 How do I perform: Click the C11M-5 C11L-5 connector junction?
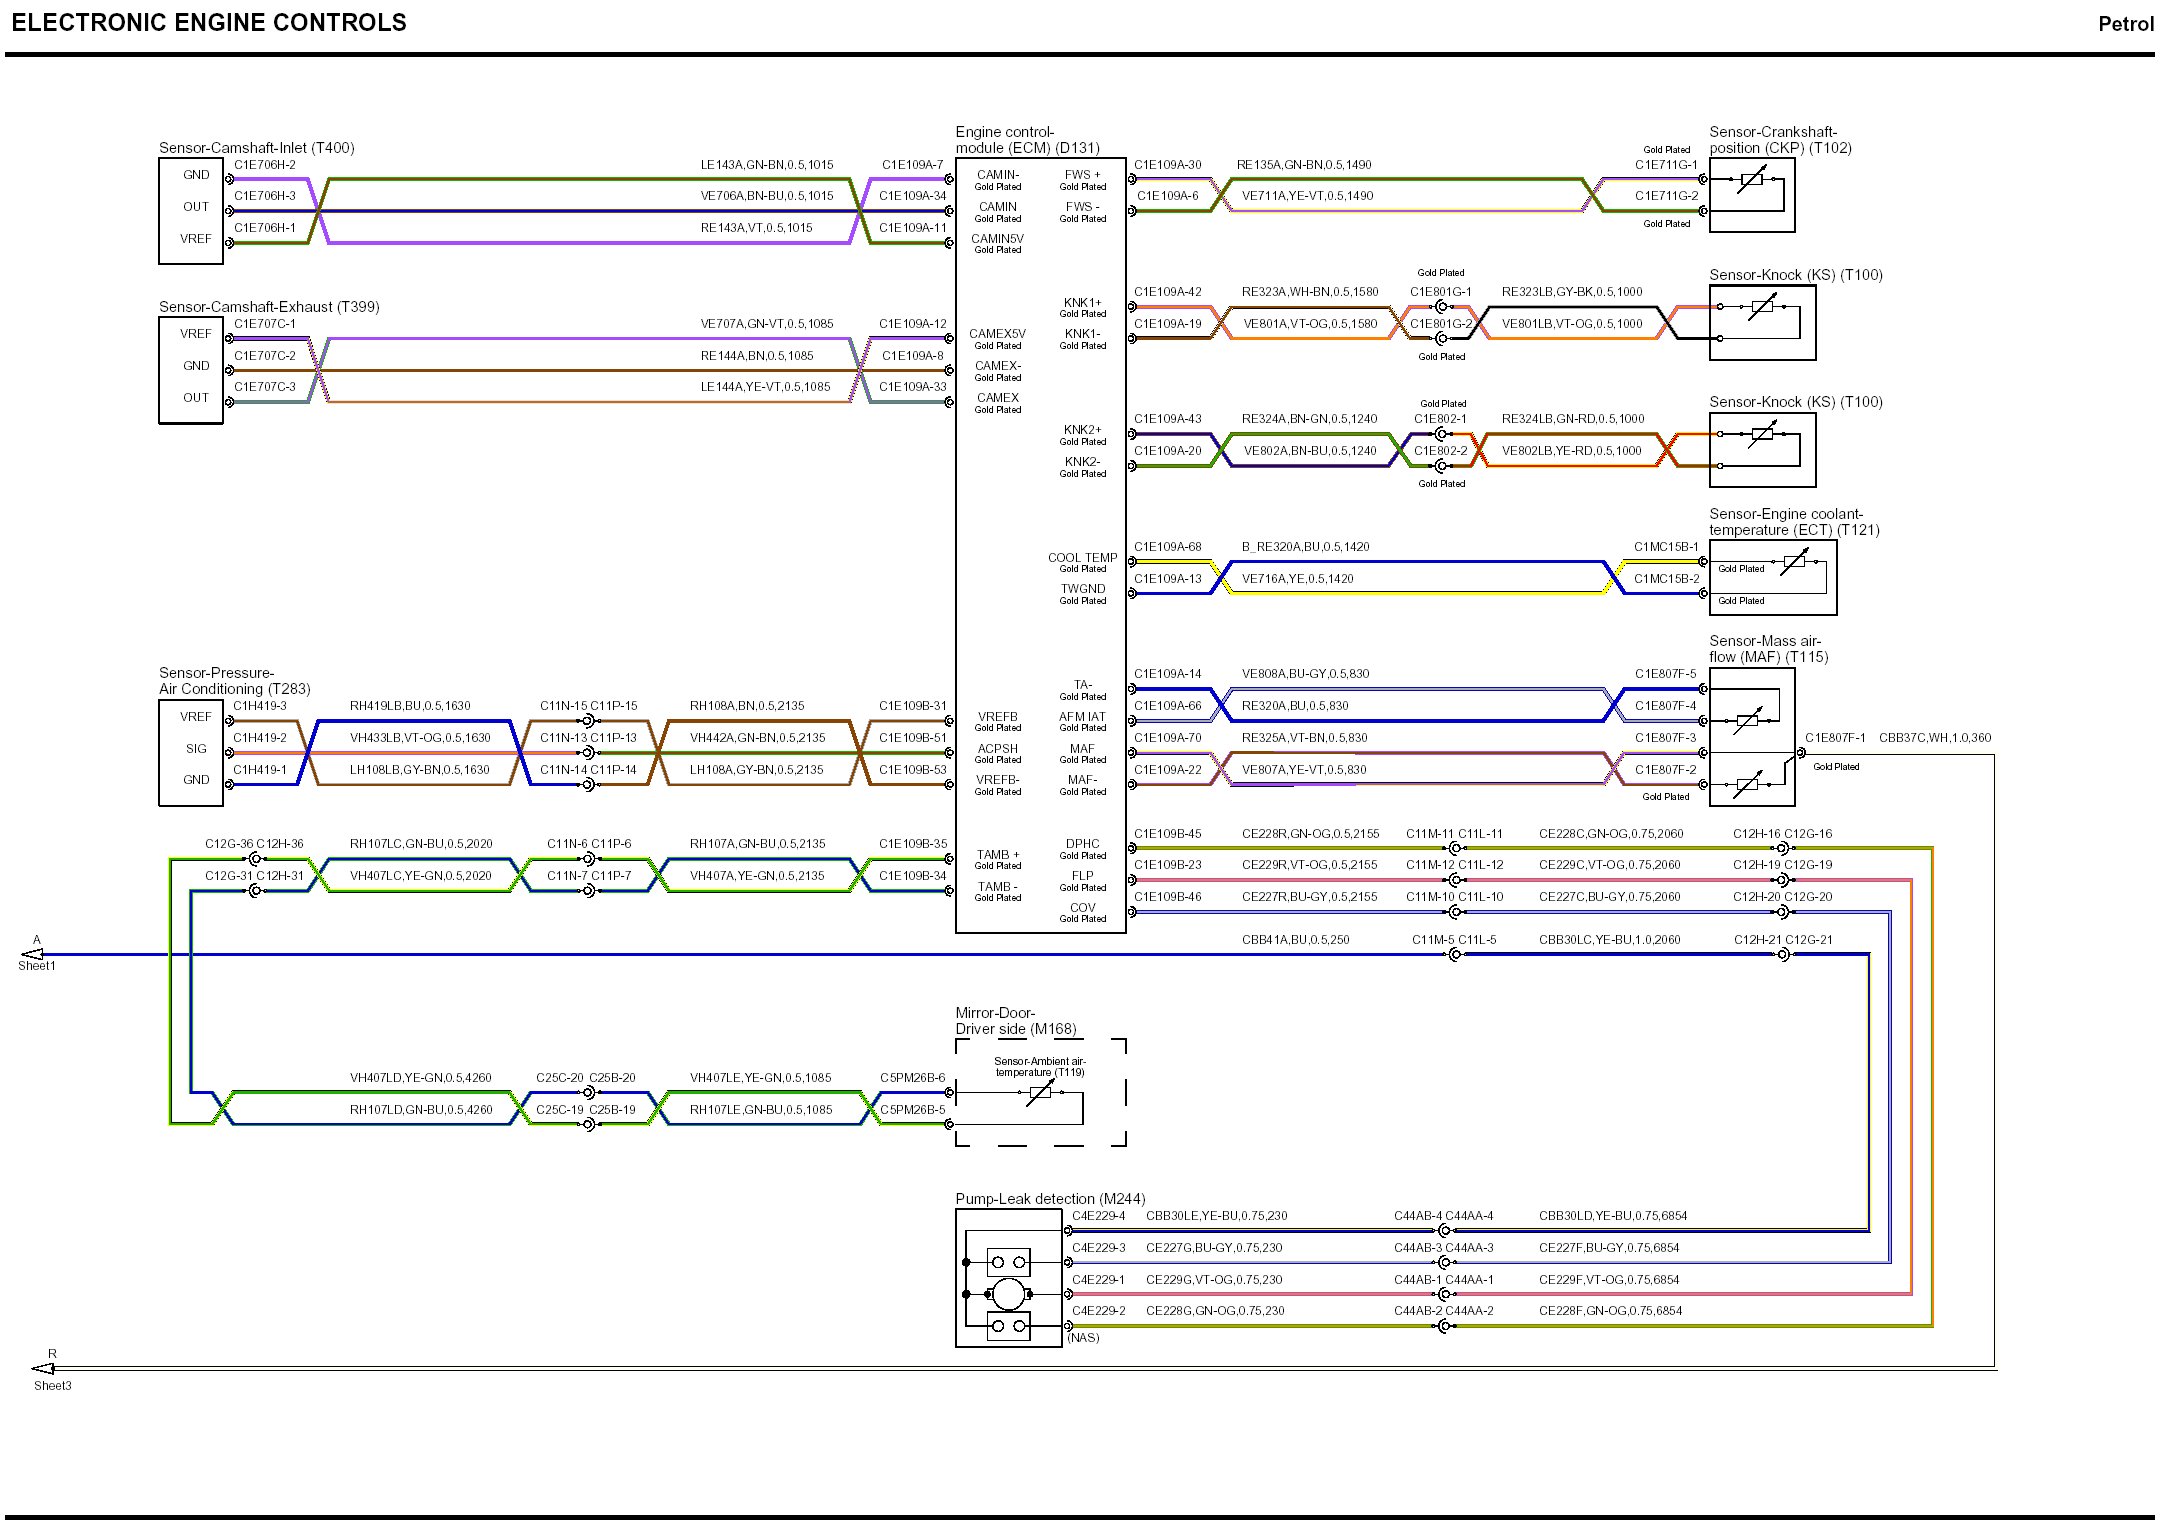click(x=1454, y=954)
